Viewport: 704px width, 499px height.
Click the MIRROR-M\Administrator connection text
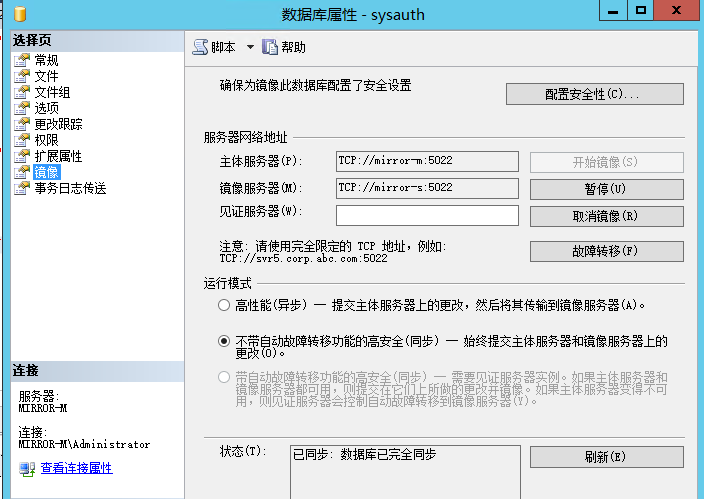tap(84, 444)
